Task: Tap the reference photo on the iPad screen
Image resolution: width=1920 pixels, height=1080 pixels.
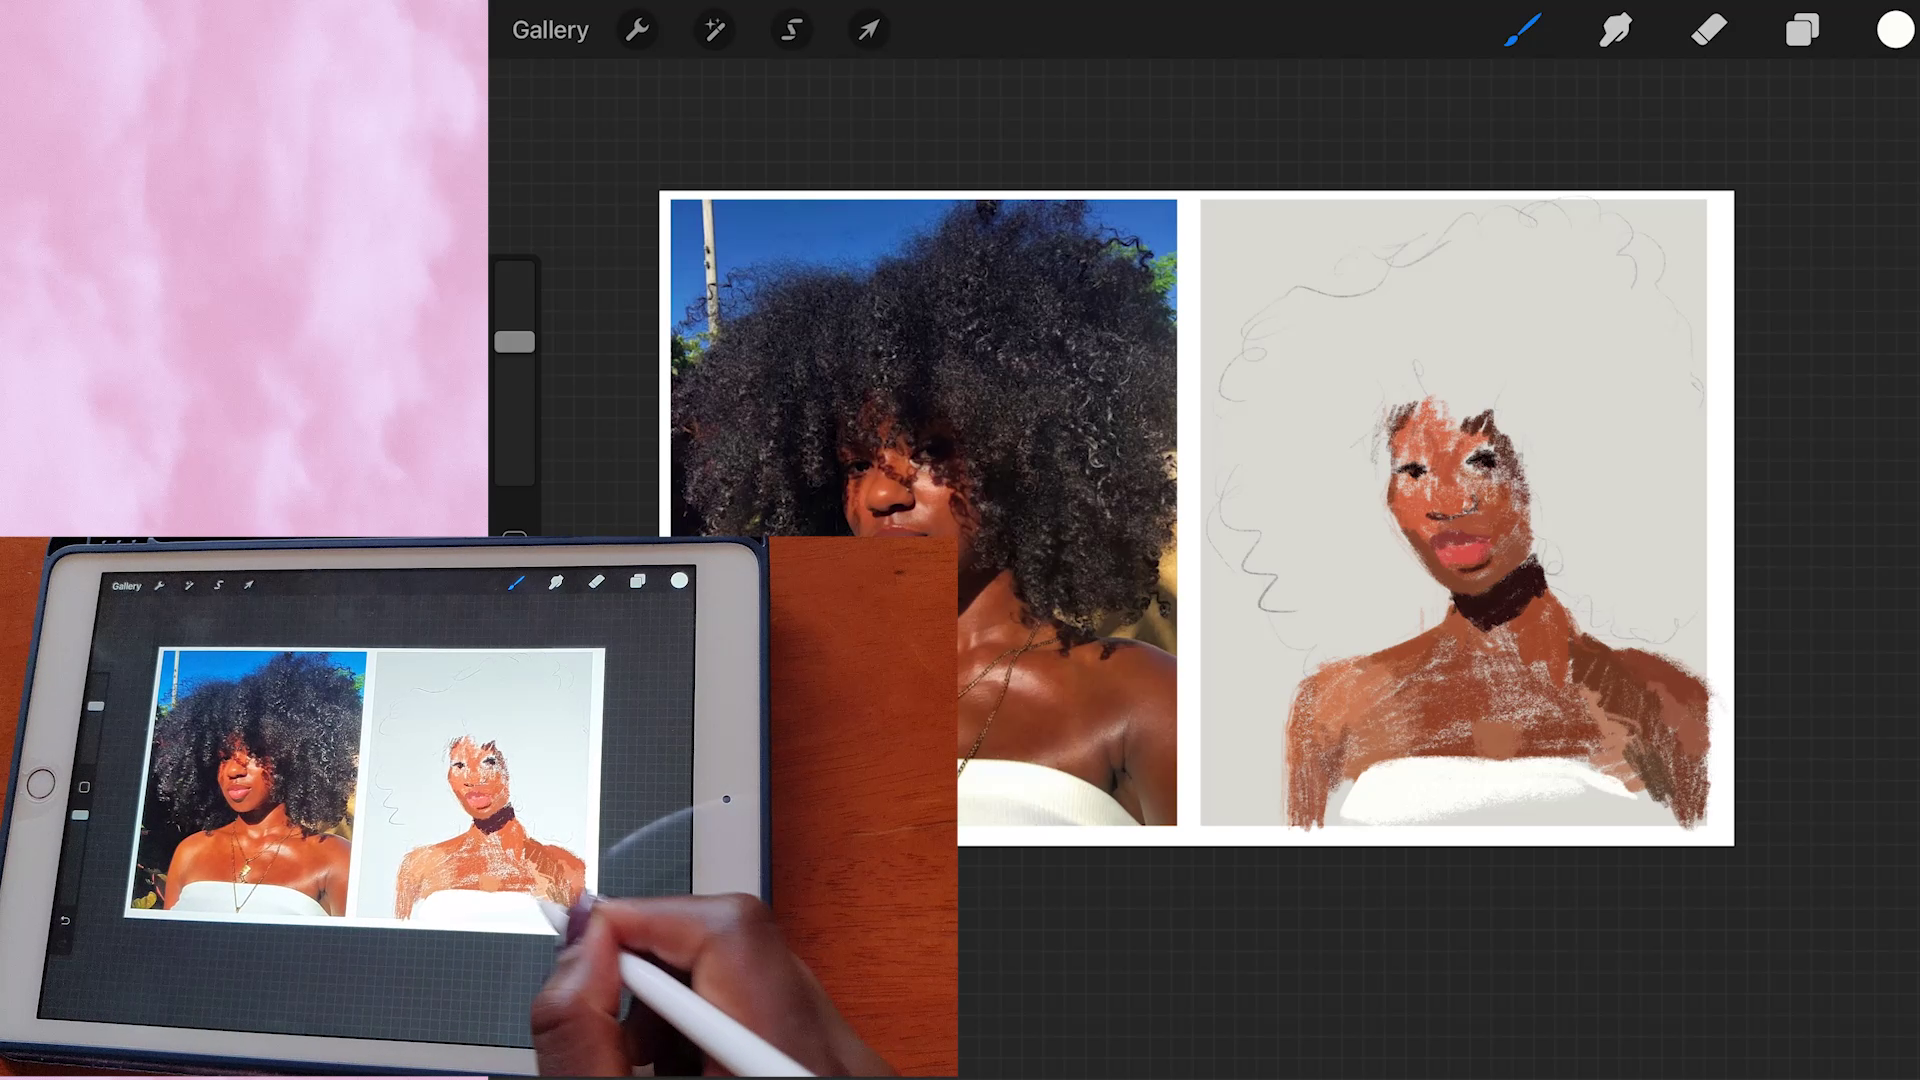Action: (x=250, y=782)
